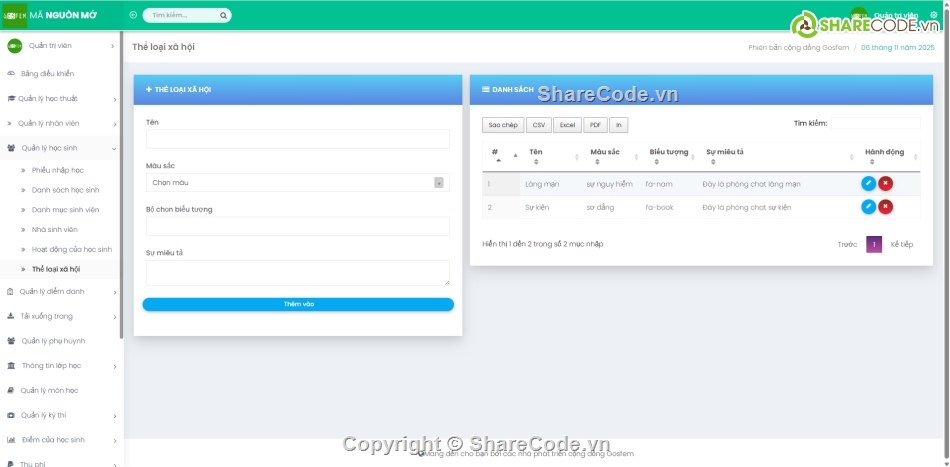Click into the Sự miêu tả textarea
Screen dimensions: 950x467
pyautogui.click(x=297, y=273)
